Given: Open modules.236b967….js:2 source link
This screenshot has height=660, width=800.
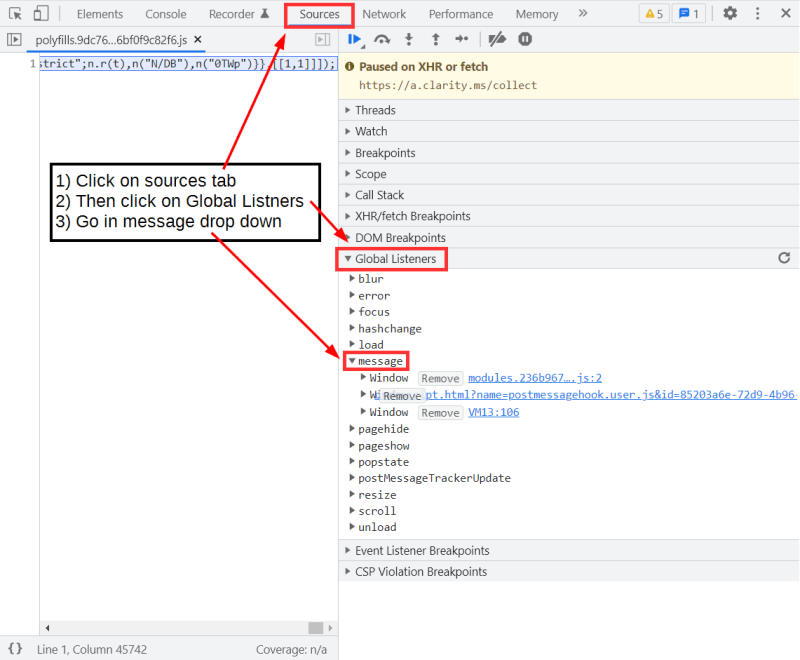Looking at the screenshot, I should [x=535, y=378].
